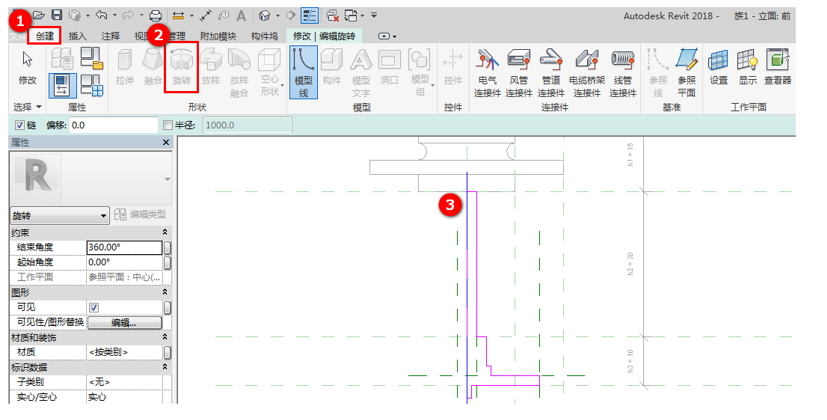Select the 修改 arrow tool in the ribbon

(x=27, y=68)
